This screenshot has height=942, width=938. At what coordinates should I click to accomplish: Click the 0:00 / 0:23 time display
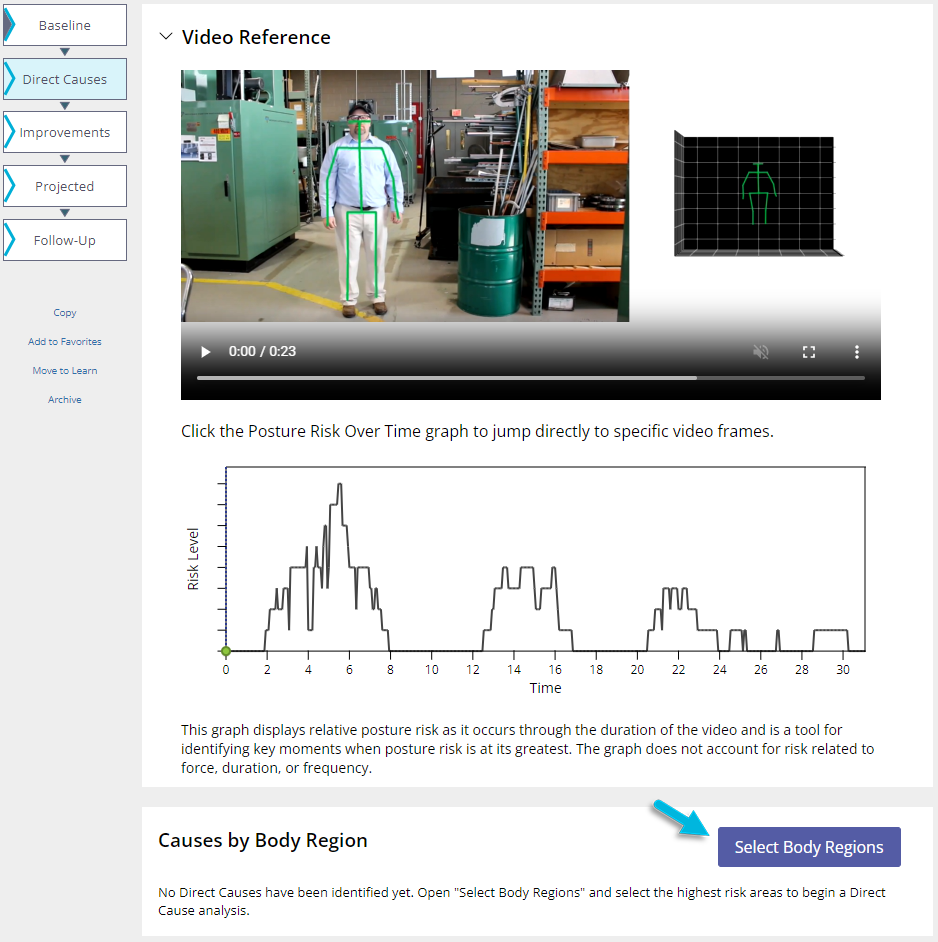(262, 351)
